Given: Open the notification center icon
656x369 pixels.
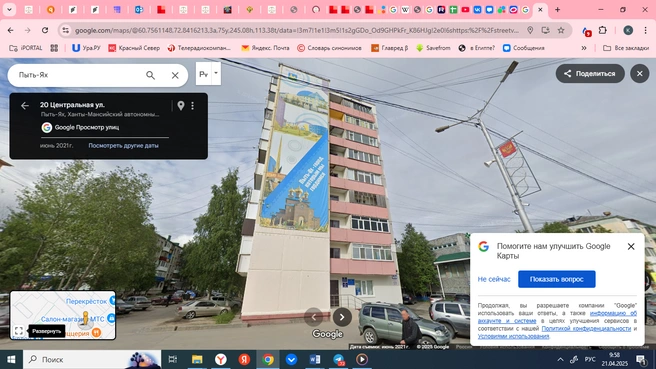Looking at the screenshot, I should click(x=641, y=359).
